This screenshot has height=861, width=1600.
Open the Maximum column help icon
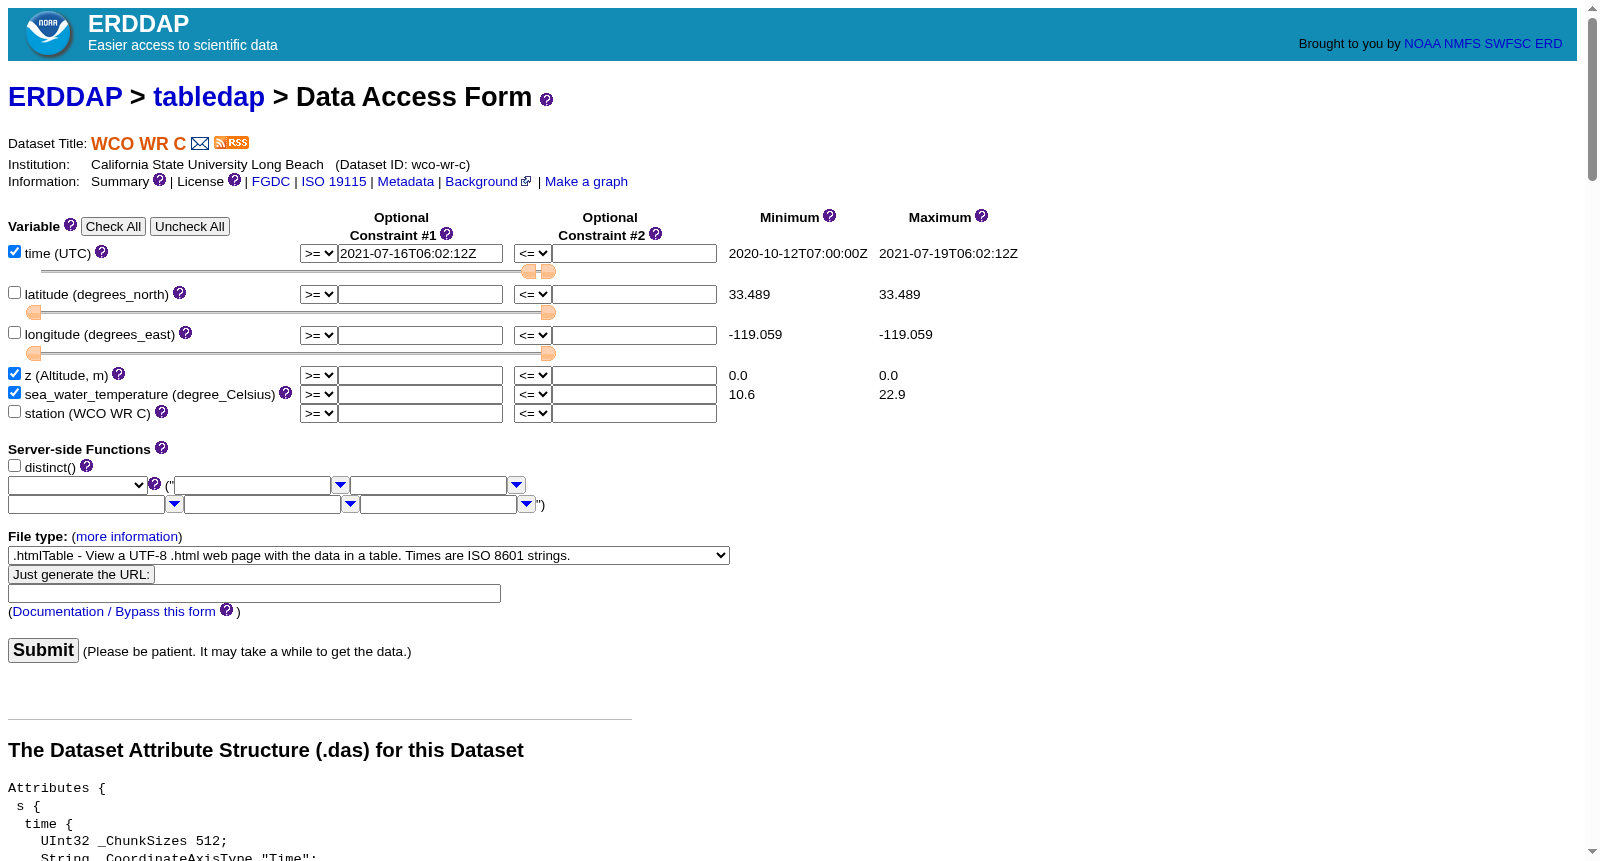pyautogui.click(x=981, y=216)
